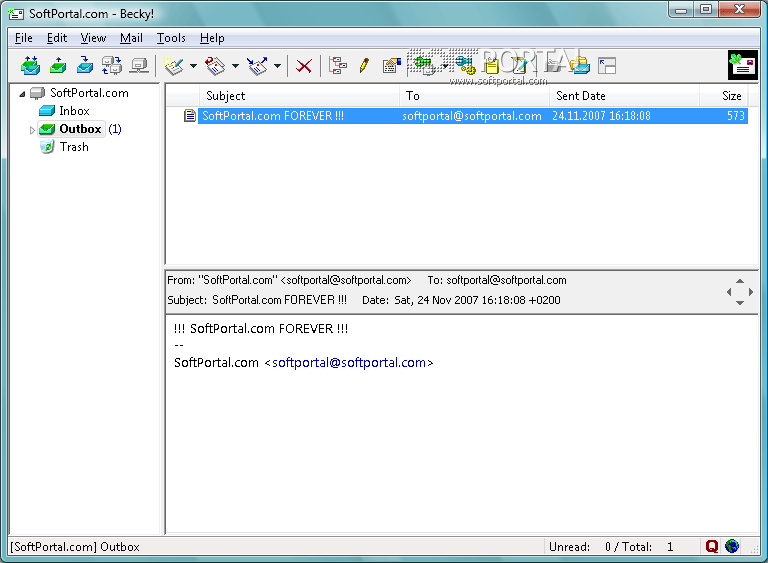The width and height of the screenshot is (768, 563).
Task: Click the window layout toggle toolbar icon
Action: [x=607, y=66]
